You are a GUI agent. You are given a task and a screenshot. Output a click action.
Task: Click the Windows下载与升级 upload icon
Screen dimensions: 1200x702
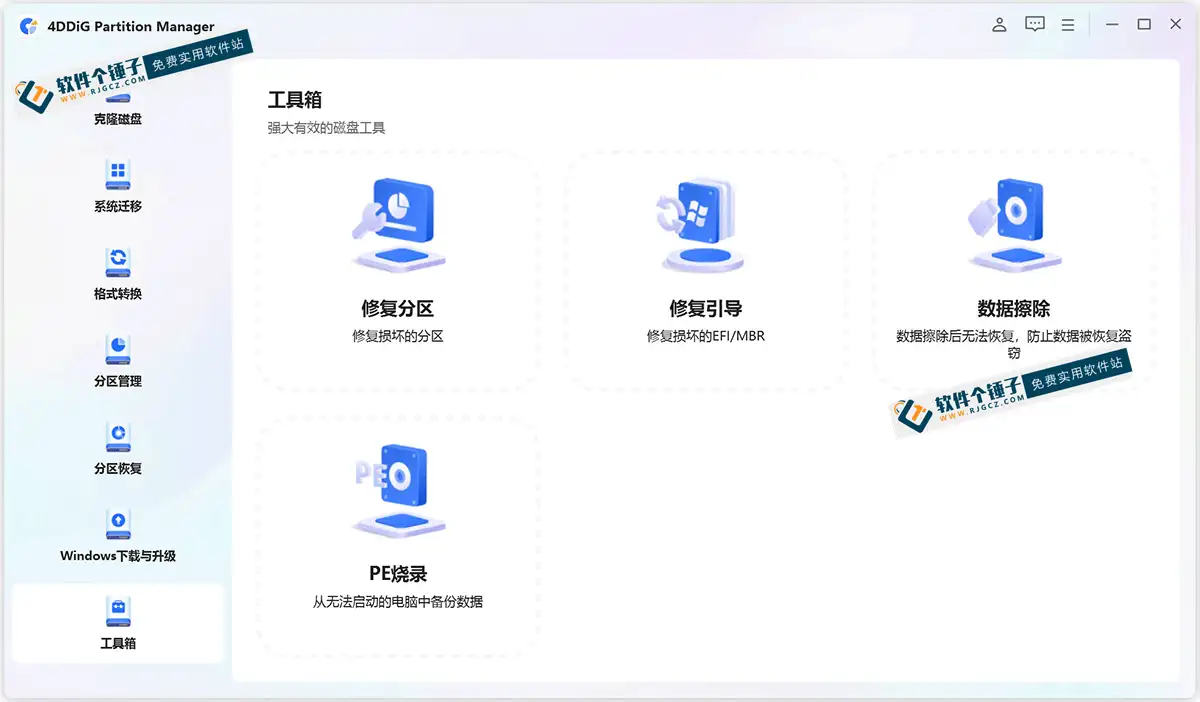click(118, 524)
